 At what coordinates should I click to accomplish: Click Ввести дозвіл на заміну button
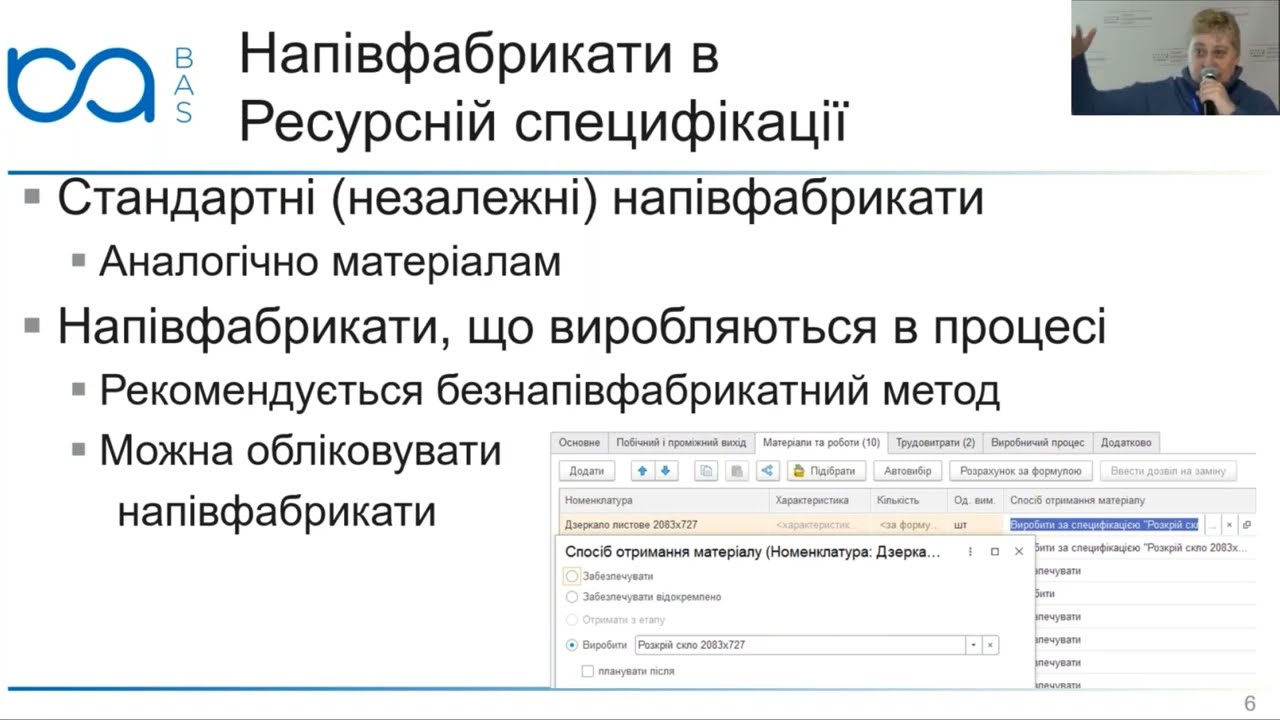(1168, 471)
